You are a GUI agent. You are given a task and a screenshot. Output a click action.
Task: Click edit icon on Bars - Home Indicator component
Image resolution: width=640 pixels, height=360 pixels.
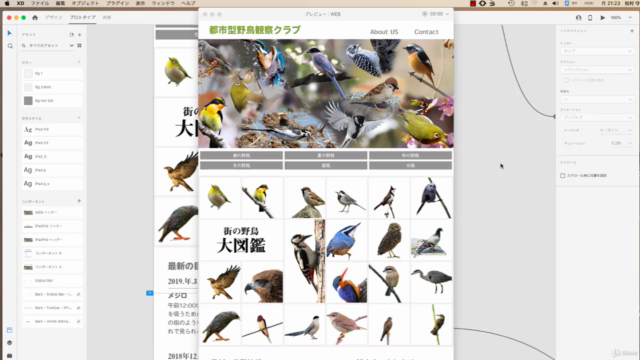click(x=78, y=322)
